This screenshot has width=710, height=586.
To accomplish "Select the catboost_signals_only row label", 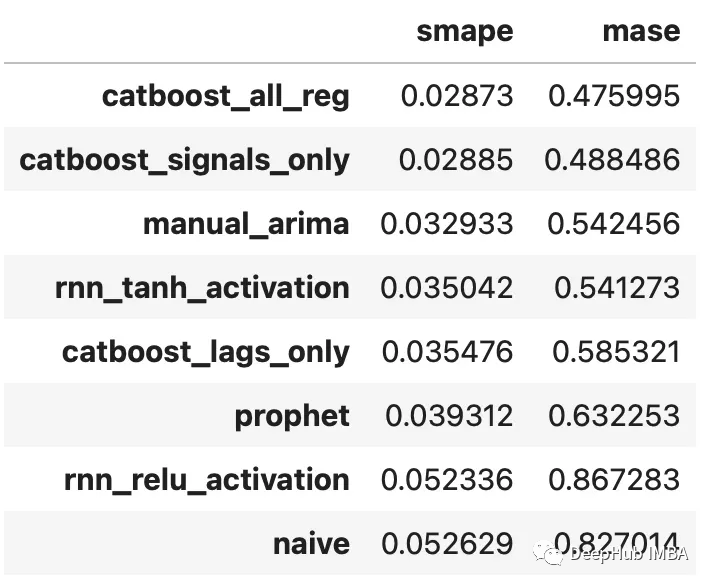I will click(185, 160).
